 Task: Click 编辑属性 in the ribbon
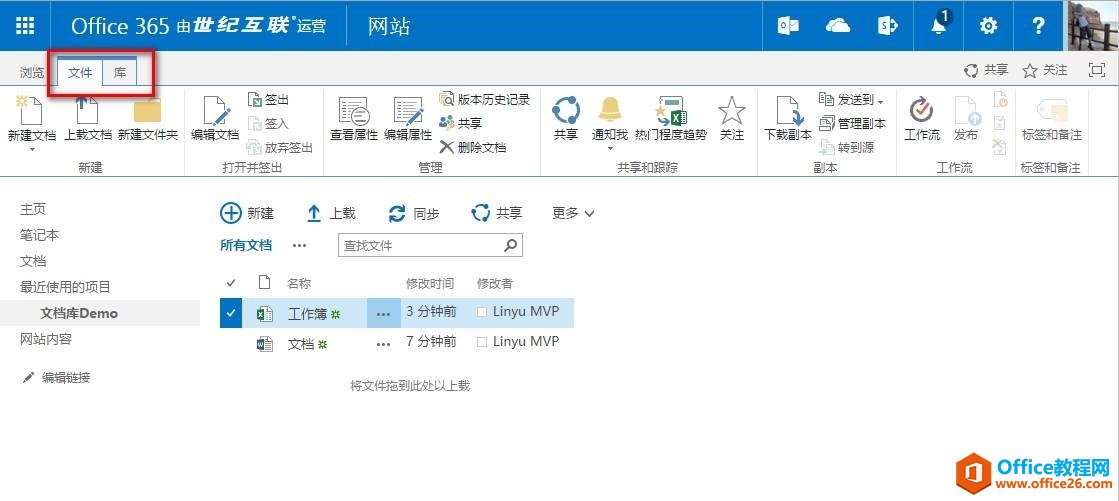tap(408, 118)
